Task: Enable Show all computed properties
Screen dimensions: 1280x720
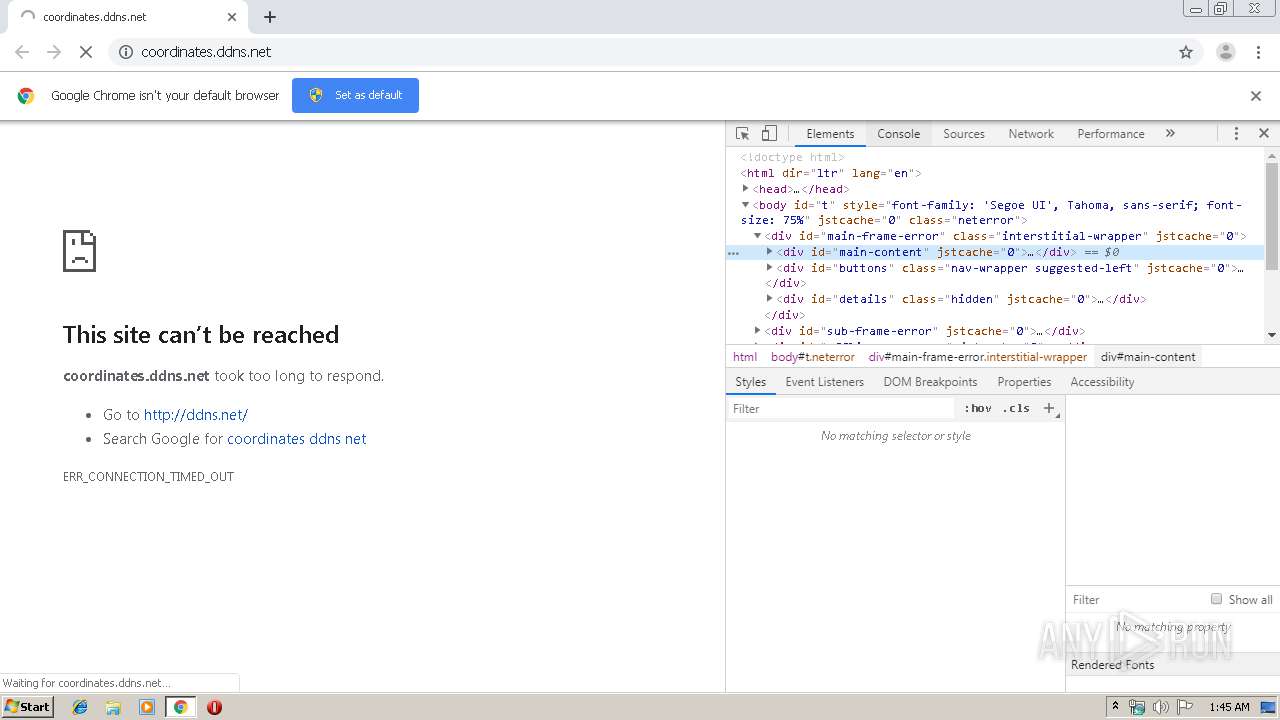Action: 1216,599
